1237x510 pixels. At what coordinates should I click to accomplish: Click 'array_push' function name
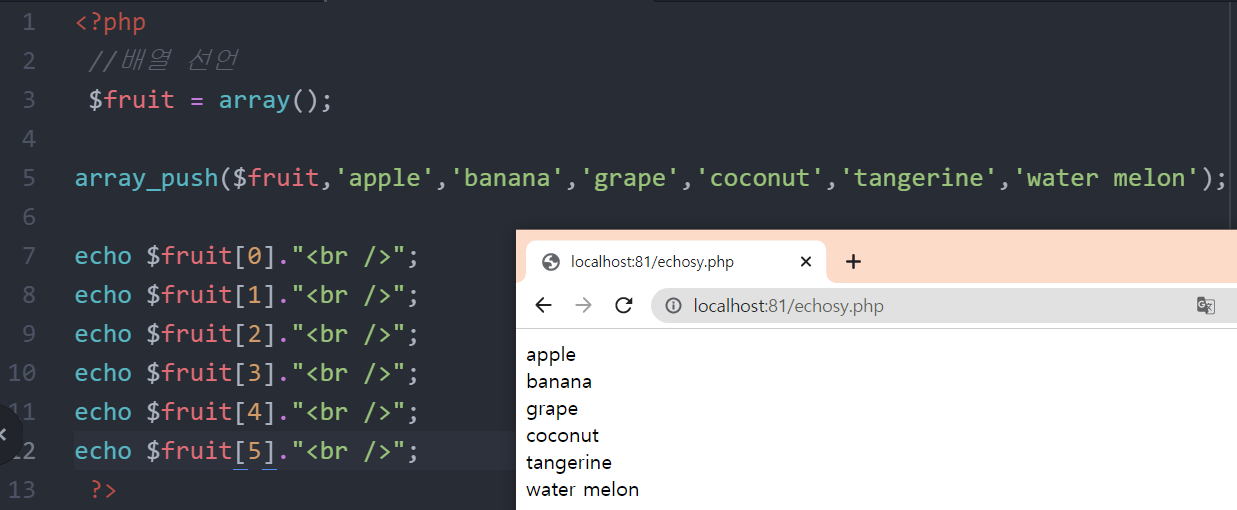tap(146, 178)
